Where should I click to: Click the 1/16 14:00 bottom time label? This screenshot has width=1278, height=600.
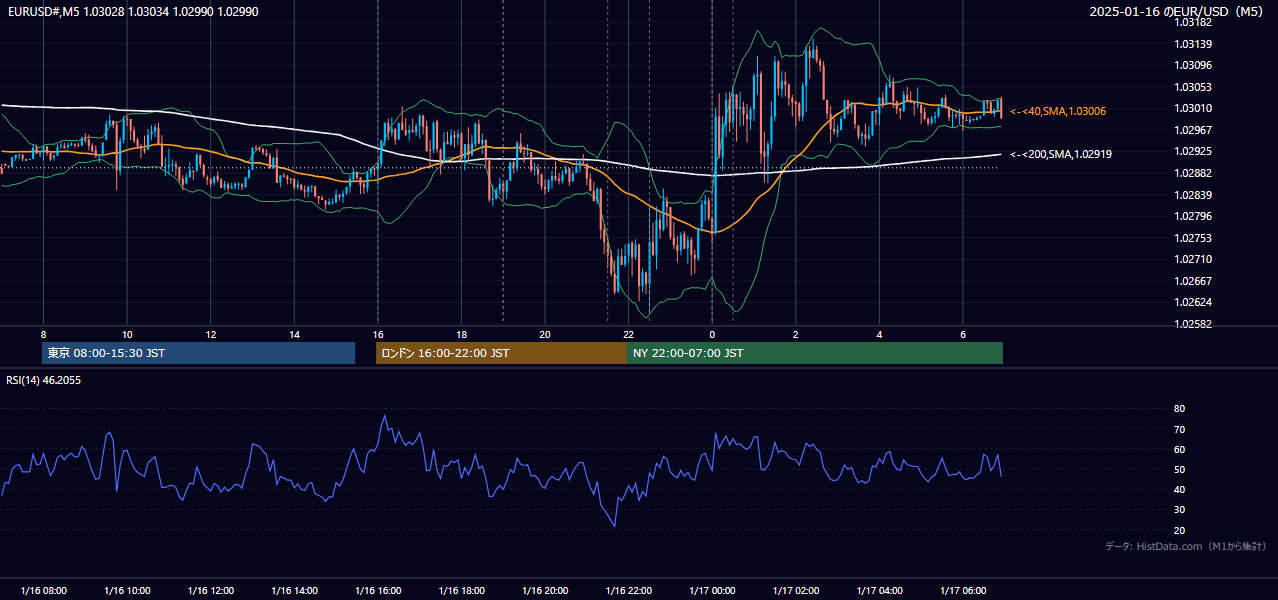click(294, 591)
